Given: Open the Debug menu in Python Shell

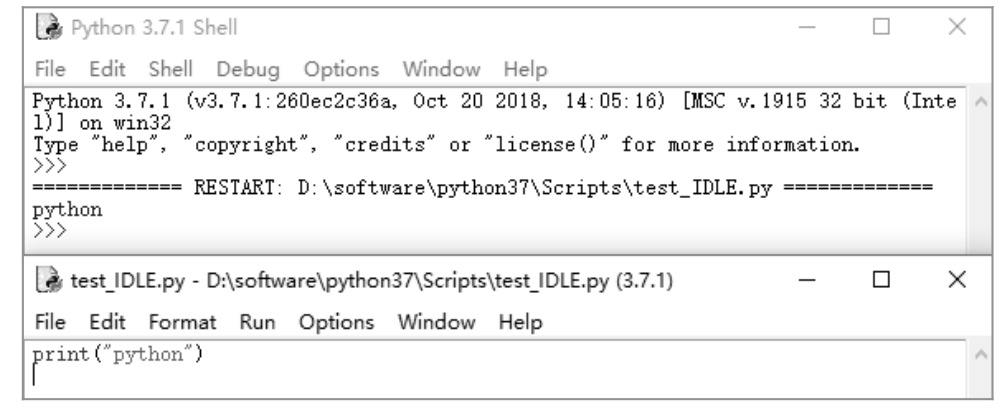Looking at the screenshot, I should pos(248,69).
